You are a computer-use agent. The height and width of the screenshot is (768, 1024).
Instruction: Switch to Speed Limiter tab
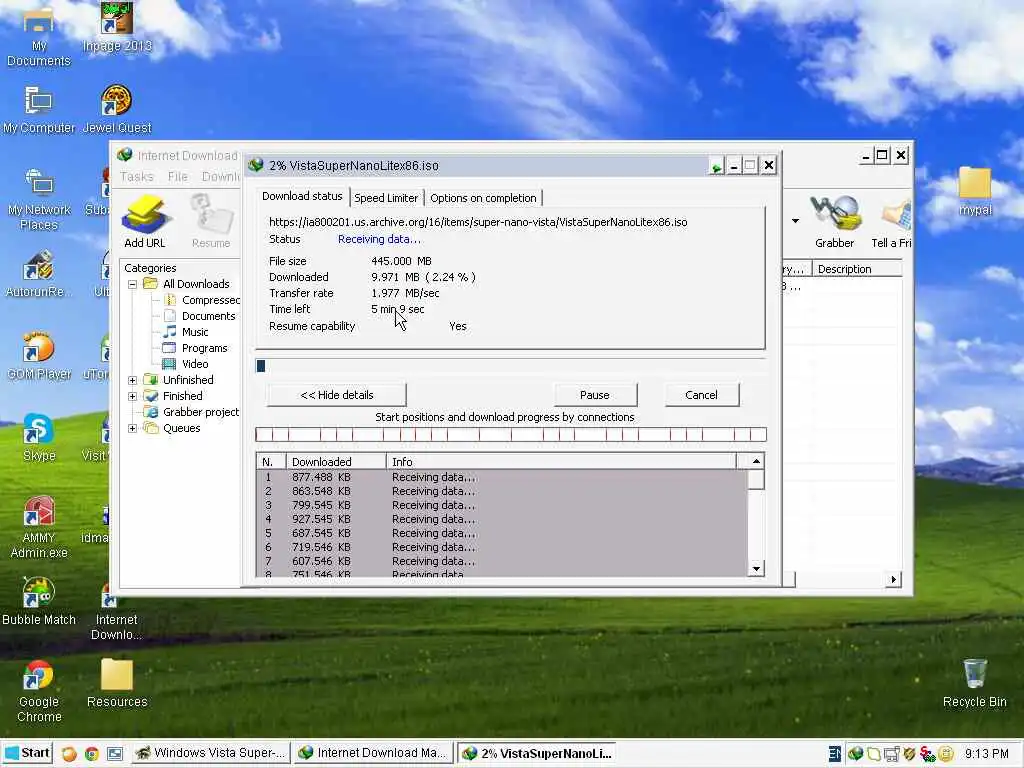386,198
